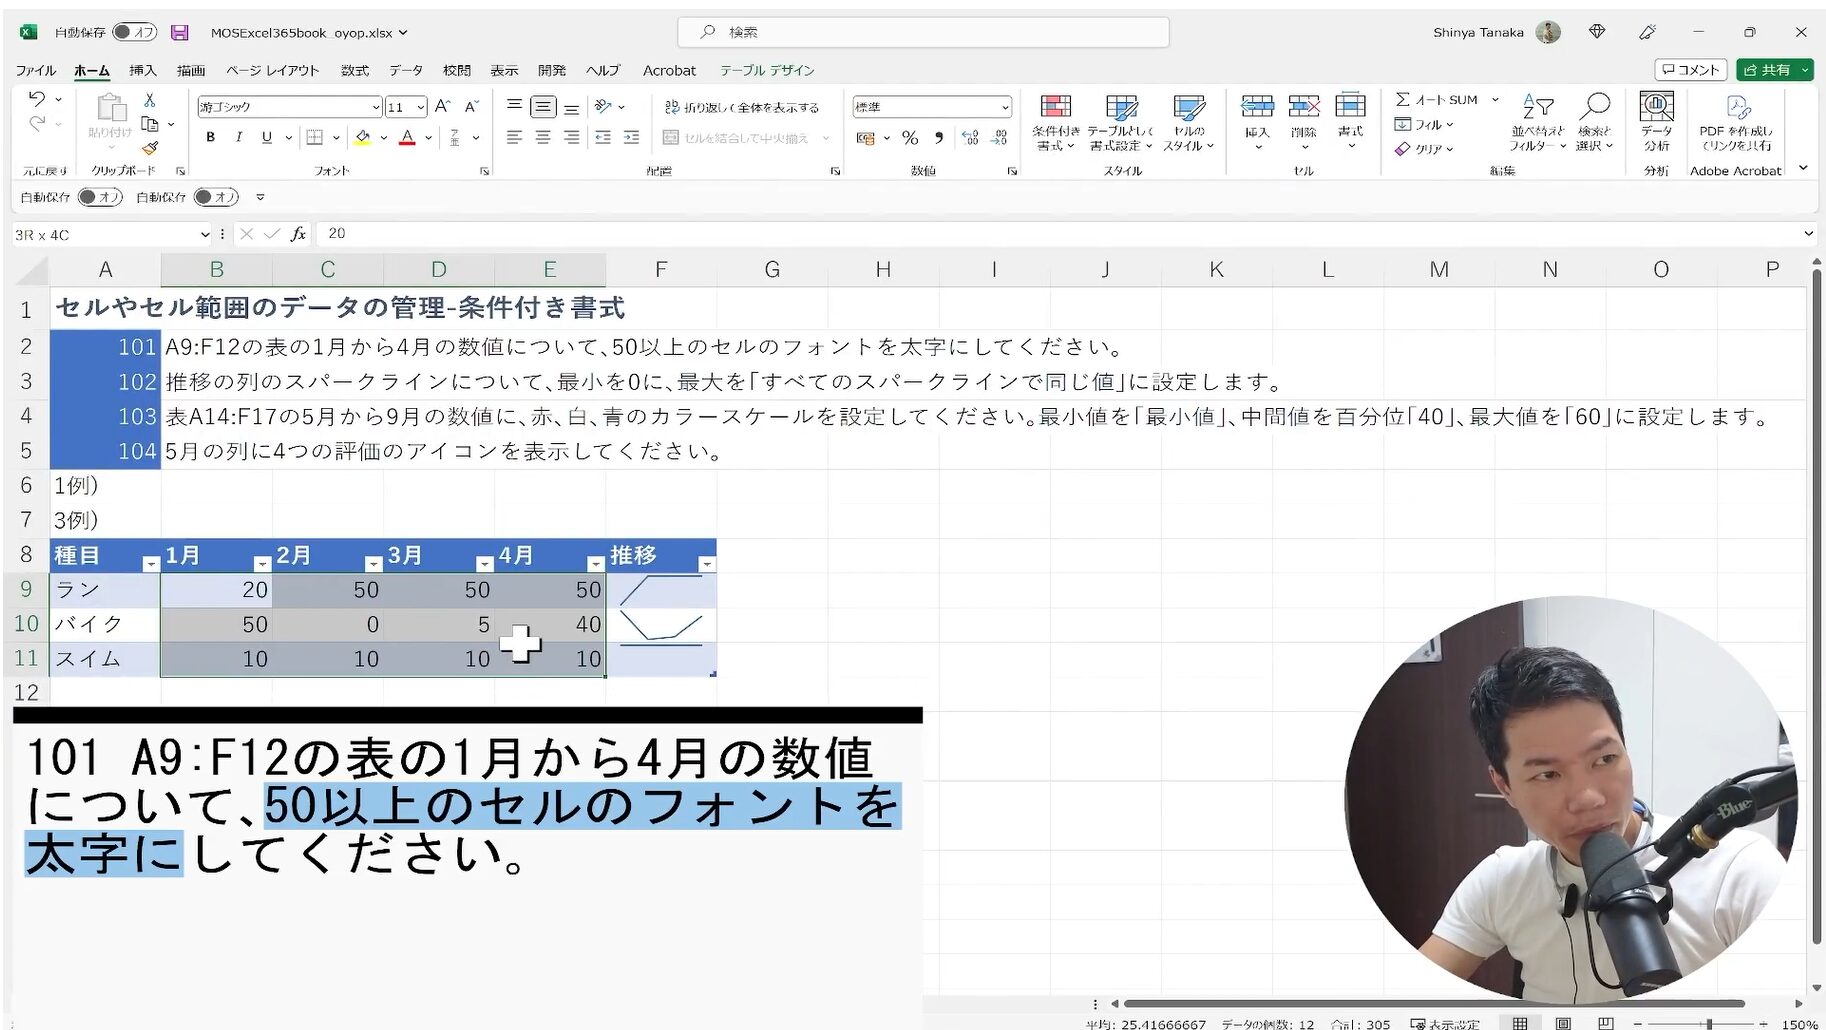The width and height of the screenshot is (1826, 1030).
Task: Toggle middle vertical alignment button
Action: point(543,106)
